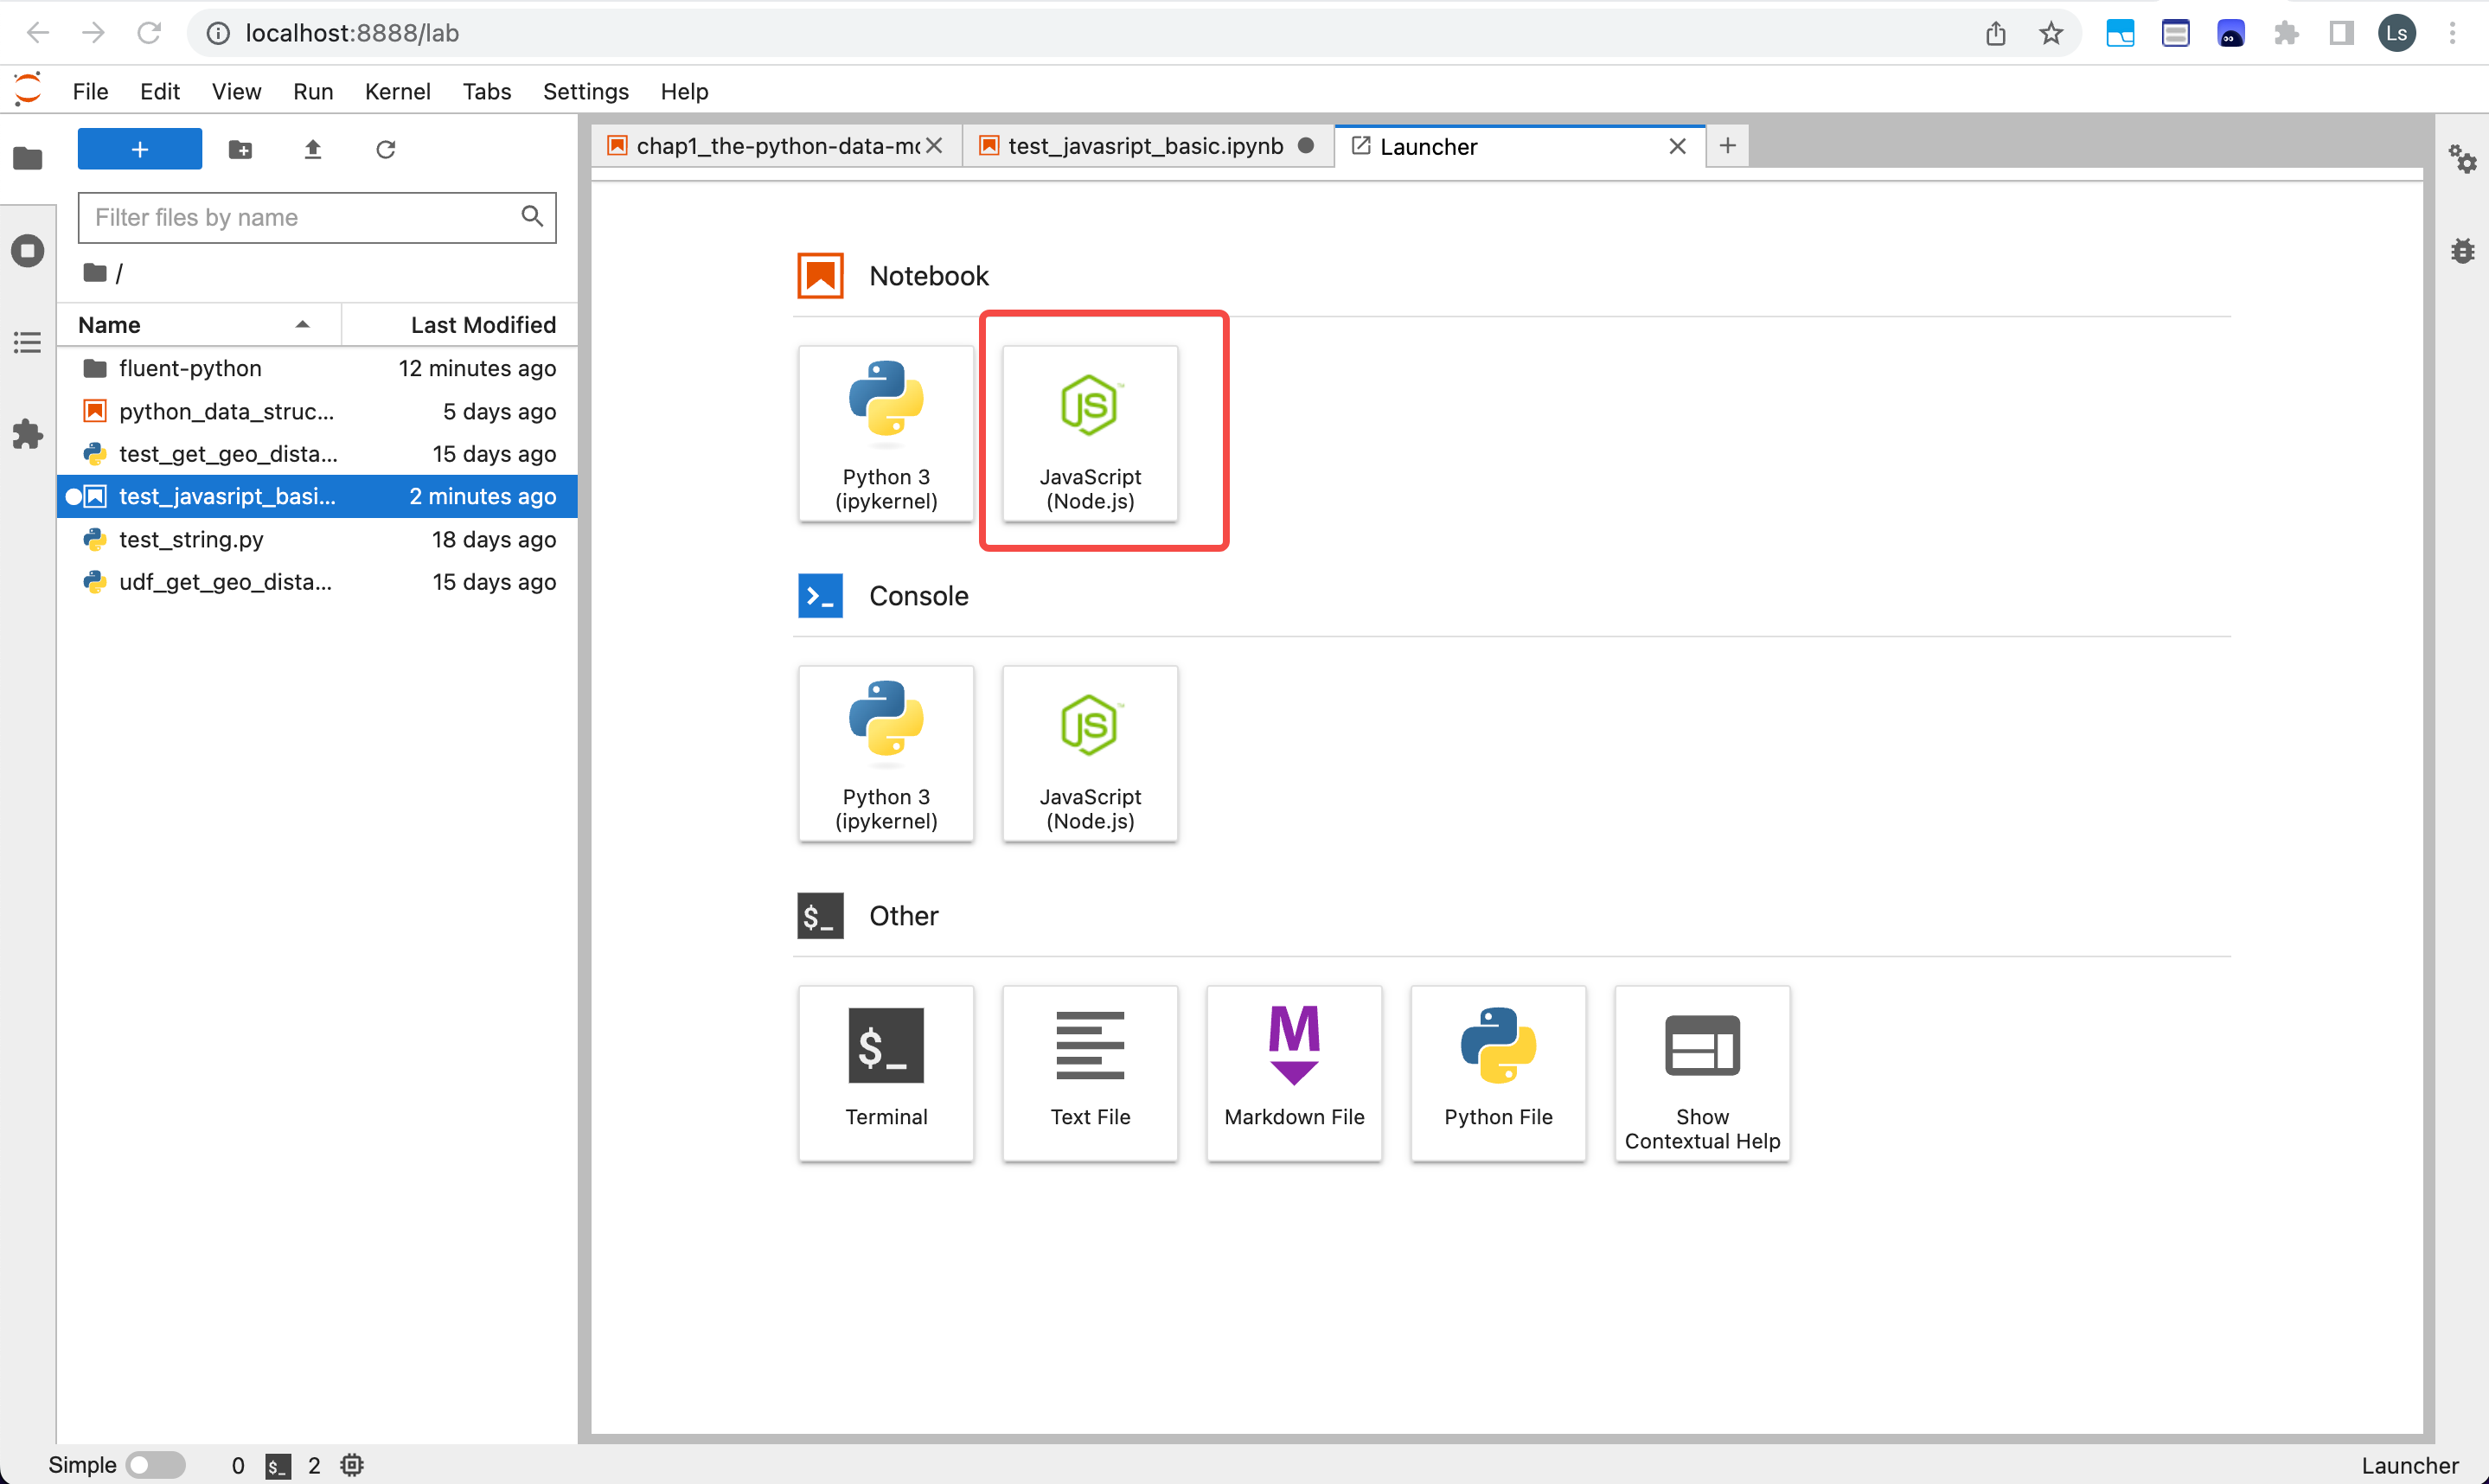Click the Jupyter logo in menu bar

click(x=28, y=90)
